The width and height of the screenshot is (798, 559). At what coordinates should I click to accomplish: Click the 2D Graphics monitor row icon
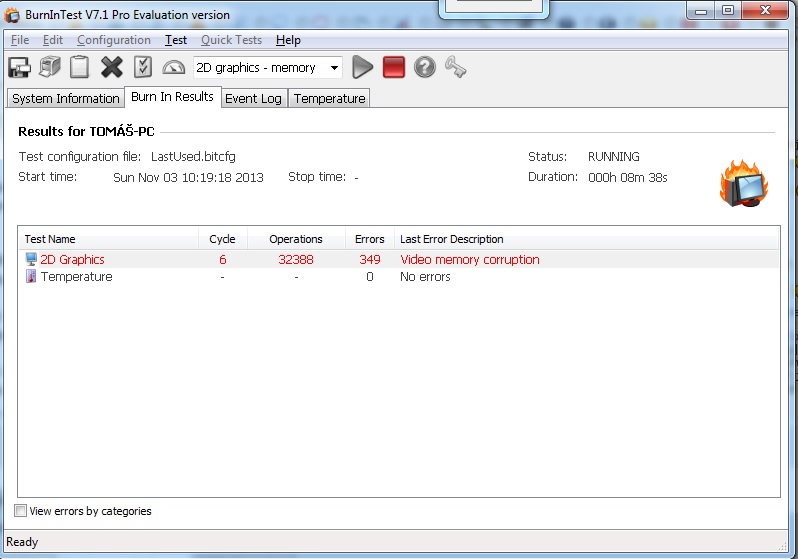tap(31, 260)
